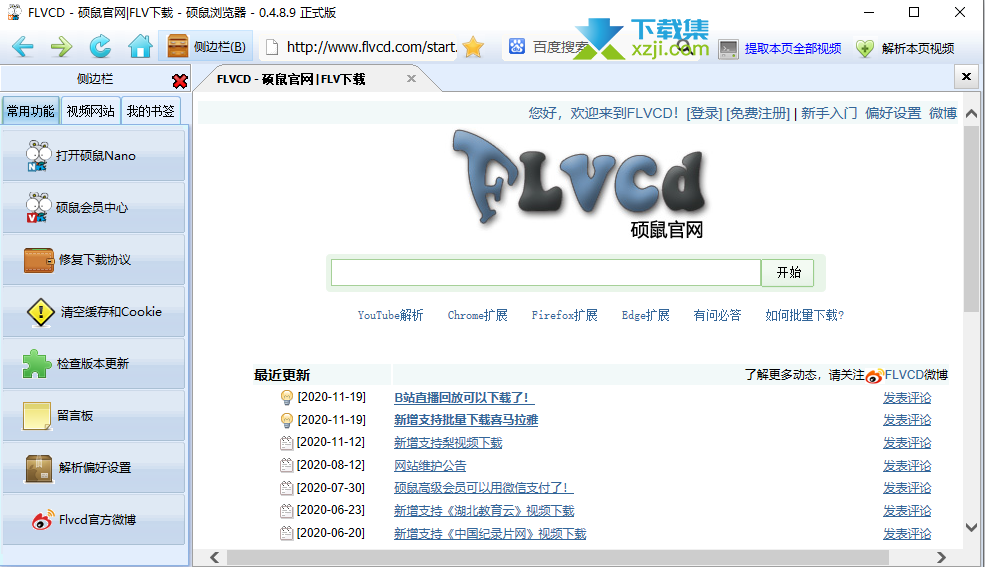
Task: Click lightbulb icon beside B站直播回放 entry
Action: pos(286,397)
